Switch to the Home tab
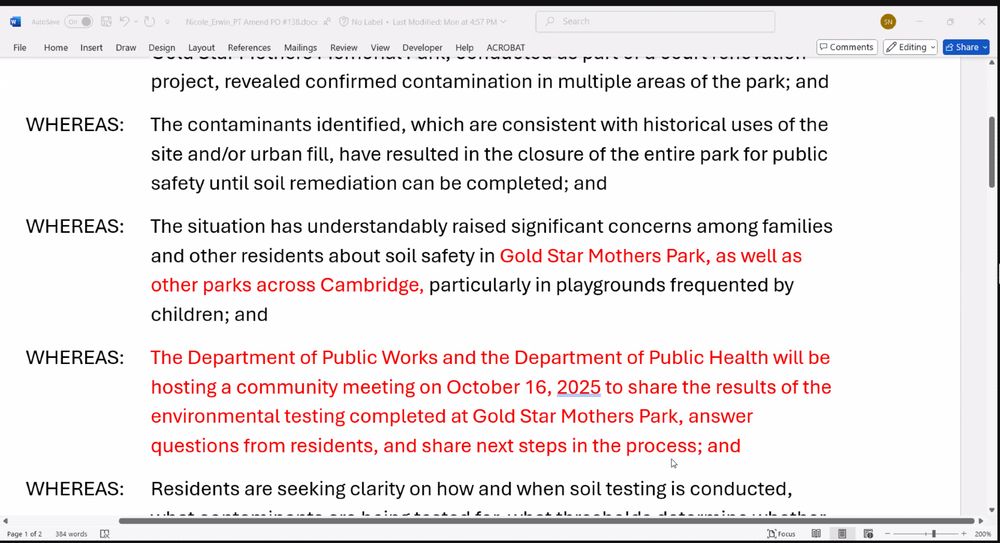 point(55,47)
